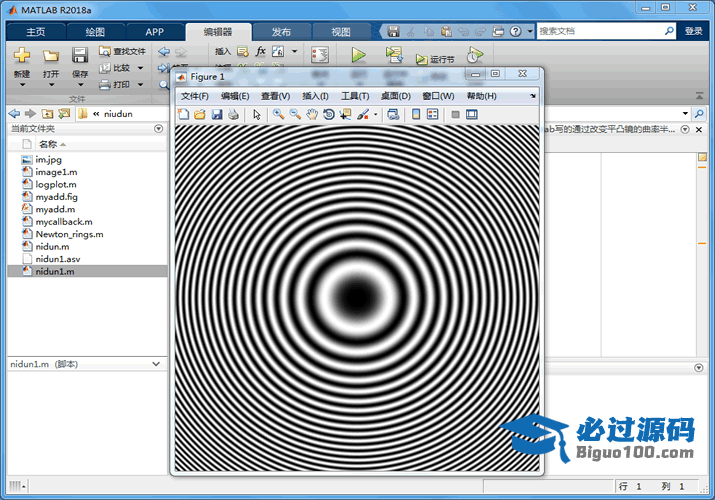Click the New (新建) plus icon
715x500 pixels.
click(x=21, y=56)
